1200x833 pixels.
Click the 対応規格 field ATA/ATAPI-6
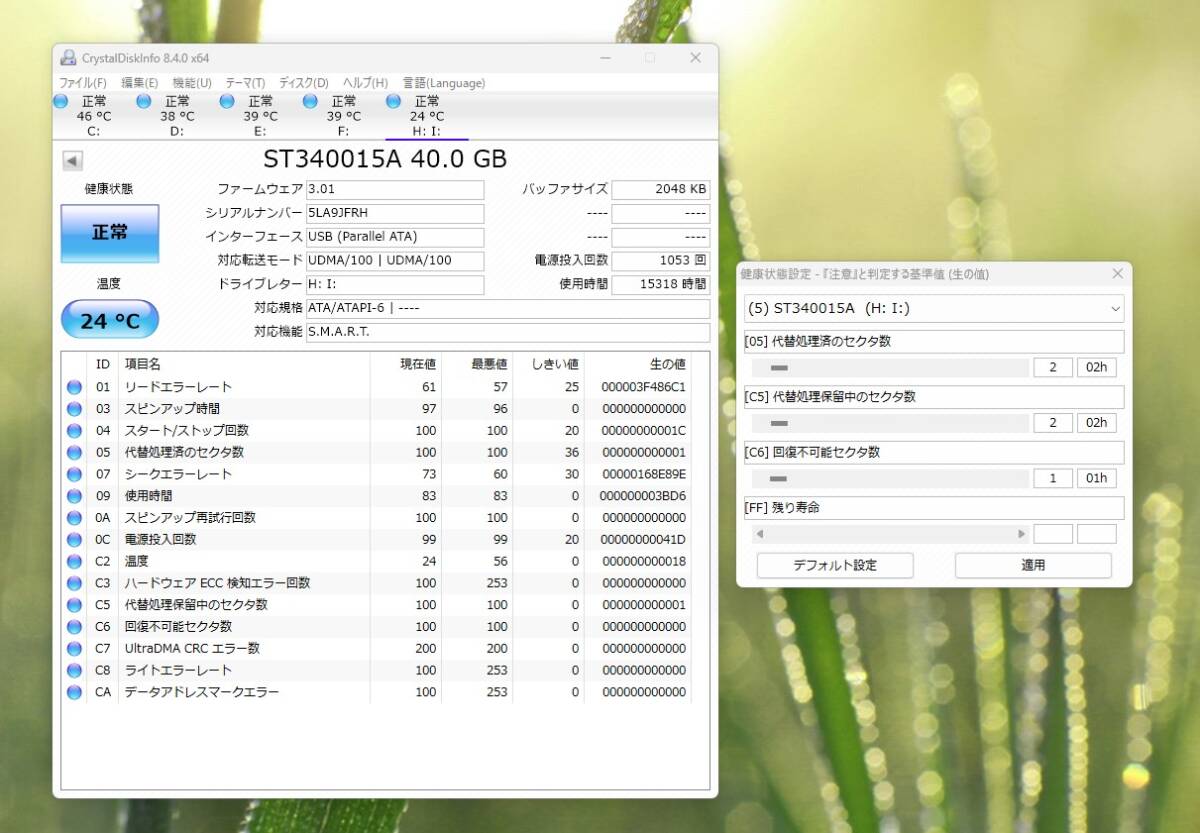coord(508,309)
